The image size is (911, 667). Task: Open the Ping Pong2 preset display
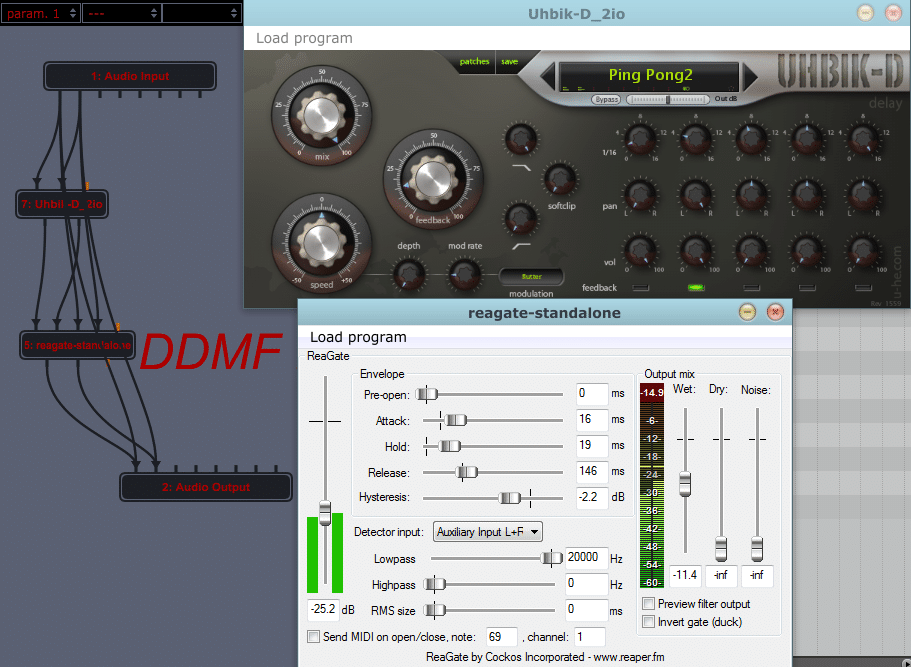pyautogui.click(x=649, y=75)
